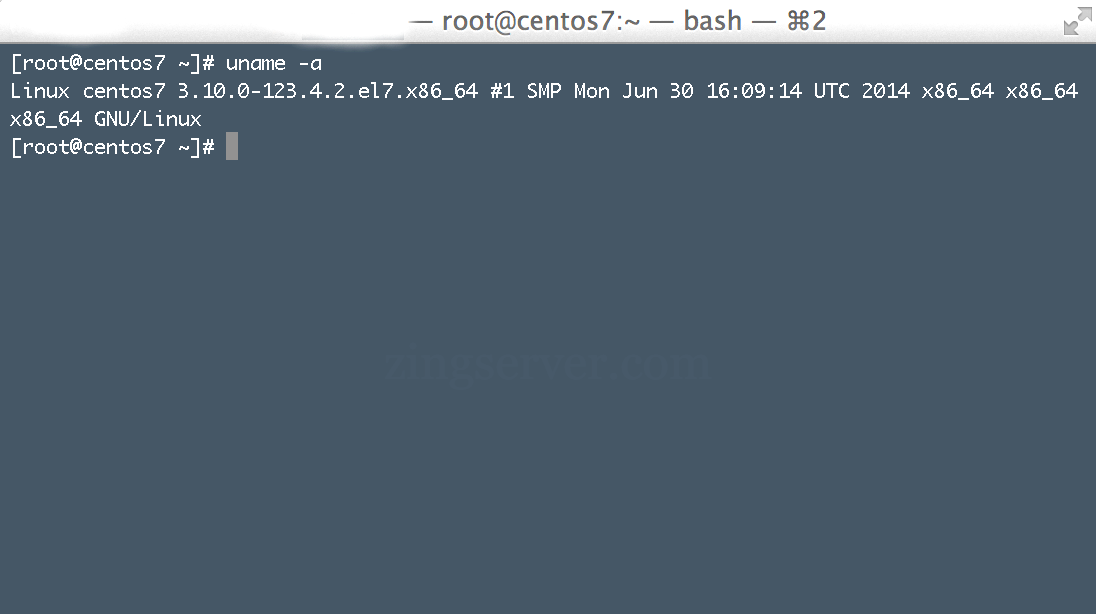The width and height of the screenshot is (1096, 614).
Task: Click the typed command uname -a
Action: [273, 64]
